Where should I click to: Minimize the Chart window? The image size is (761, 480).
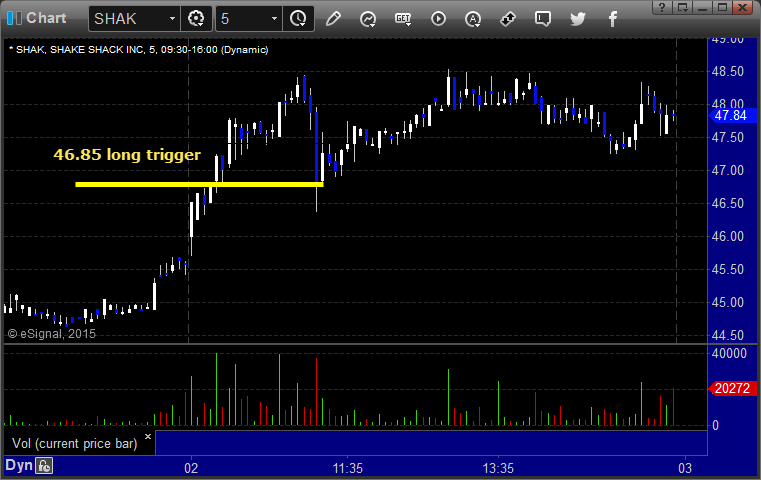pyautogui.click(x=702, y=7)
